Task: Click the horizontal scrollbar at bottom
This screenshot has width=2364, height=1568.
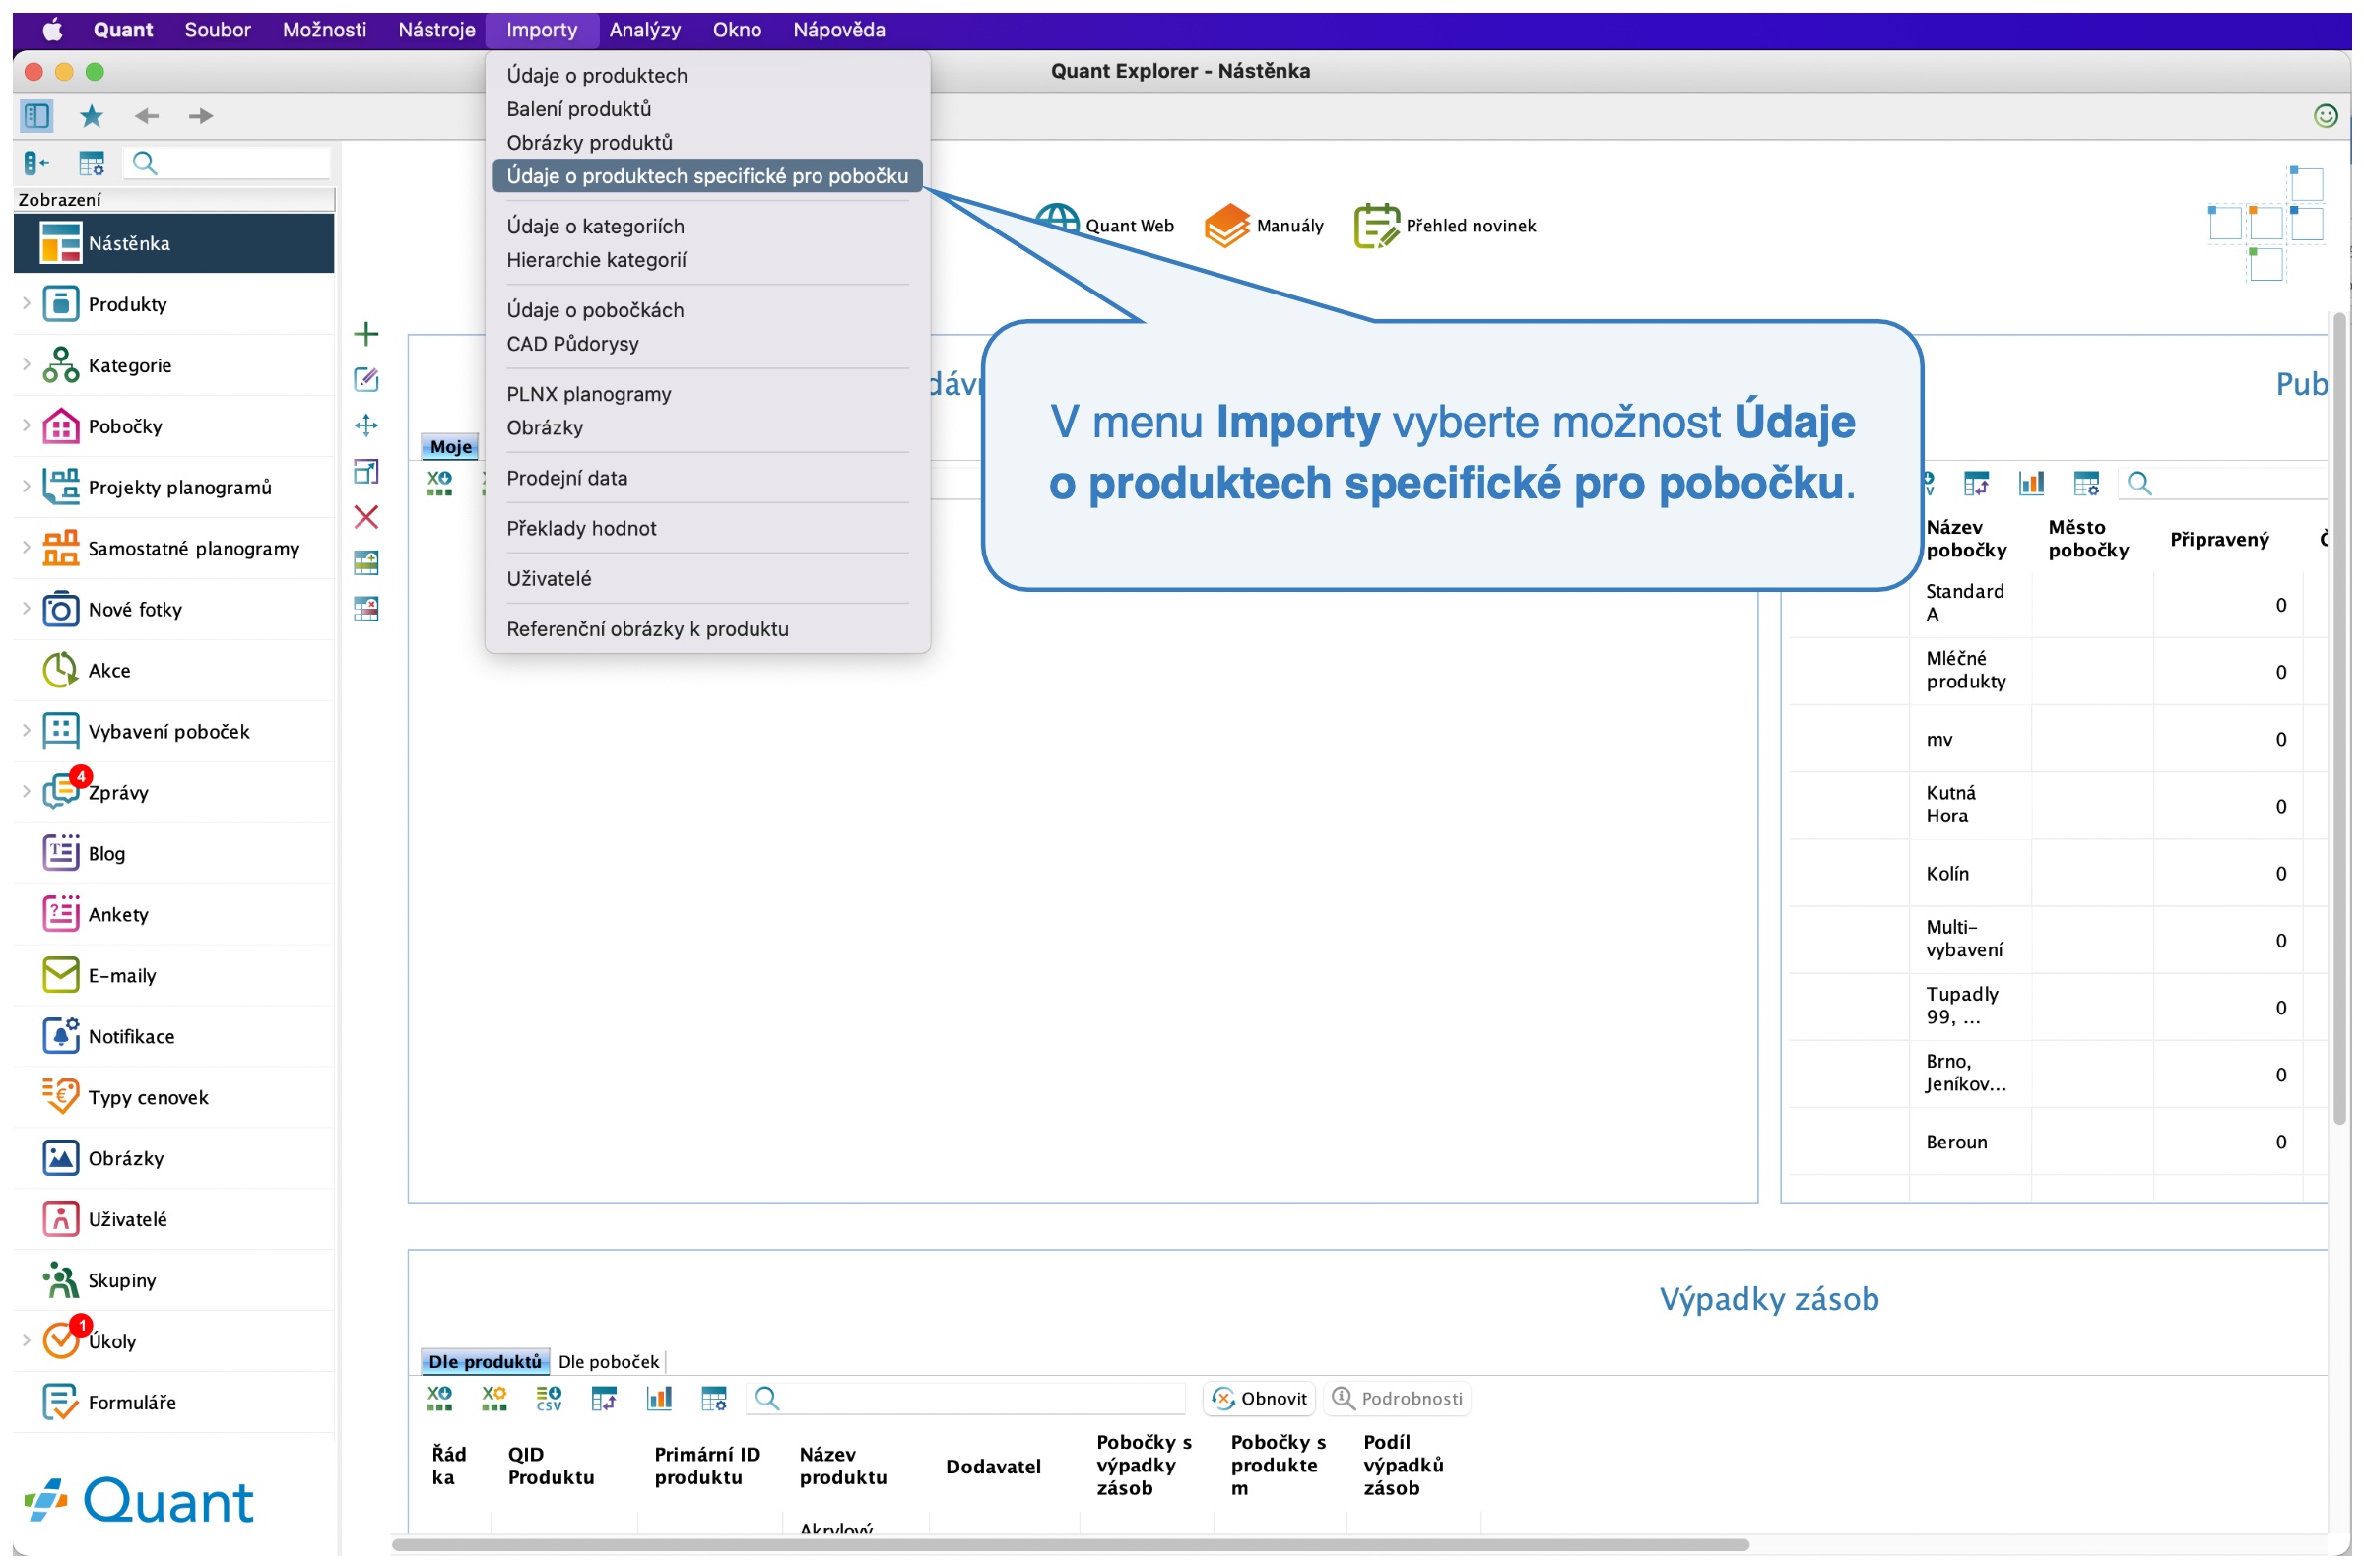Action: coord(1070,1545)
